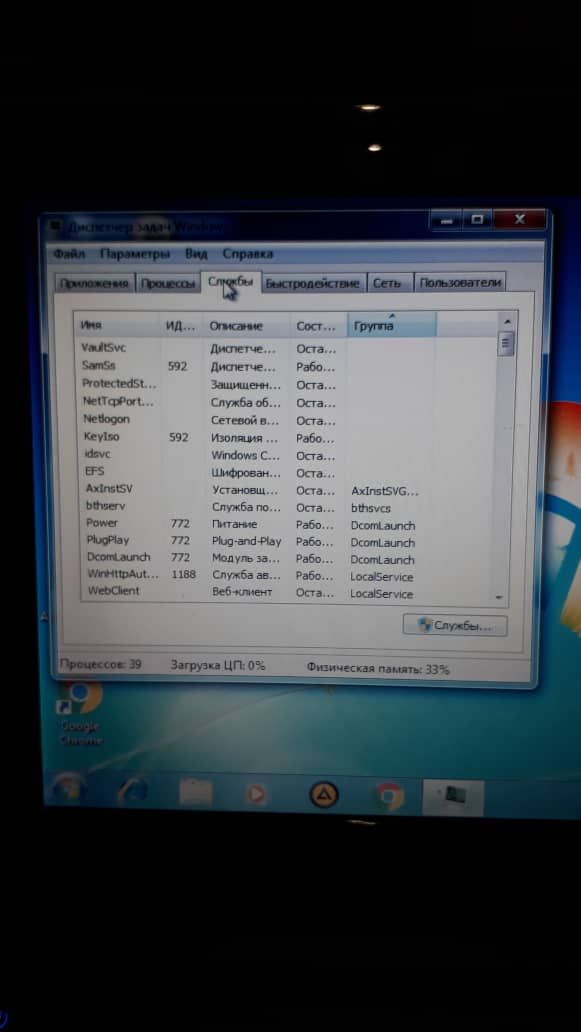
Task: Select the AxInstSV service row
Action: tap(286, 490)
